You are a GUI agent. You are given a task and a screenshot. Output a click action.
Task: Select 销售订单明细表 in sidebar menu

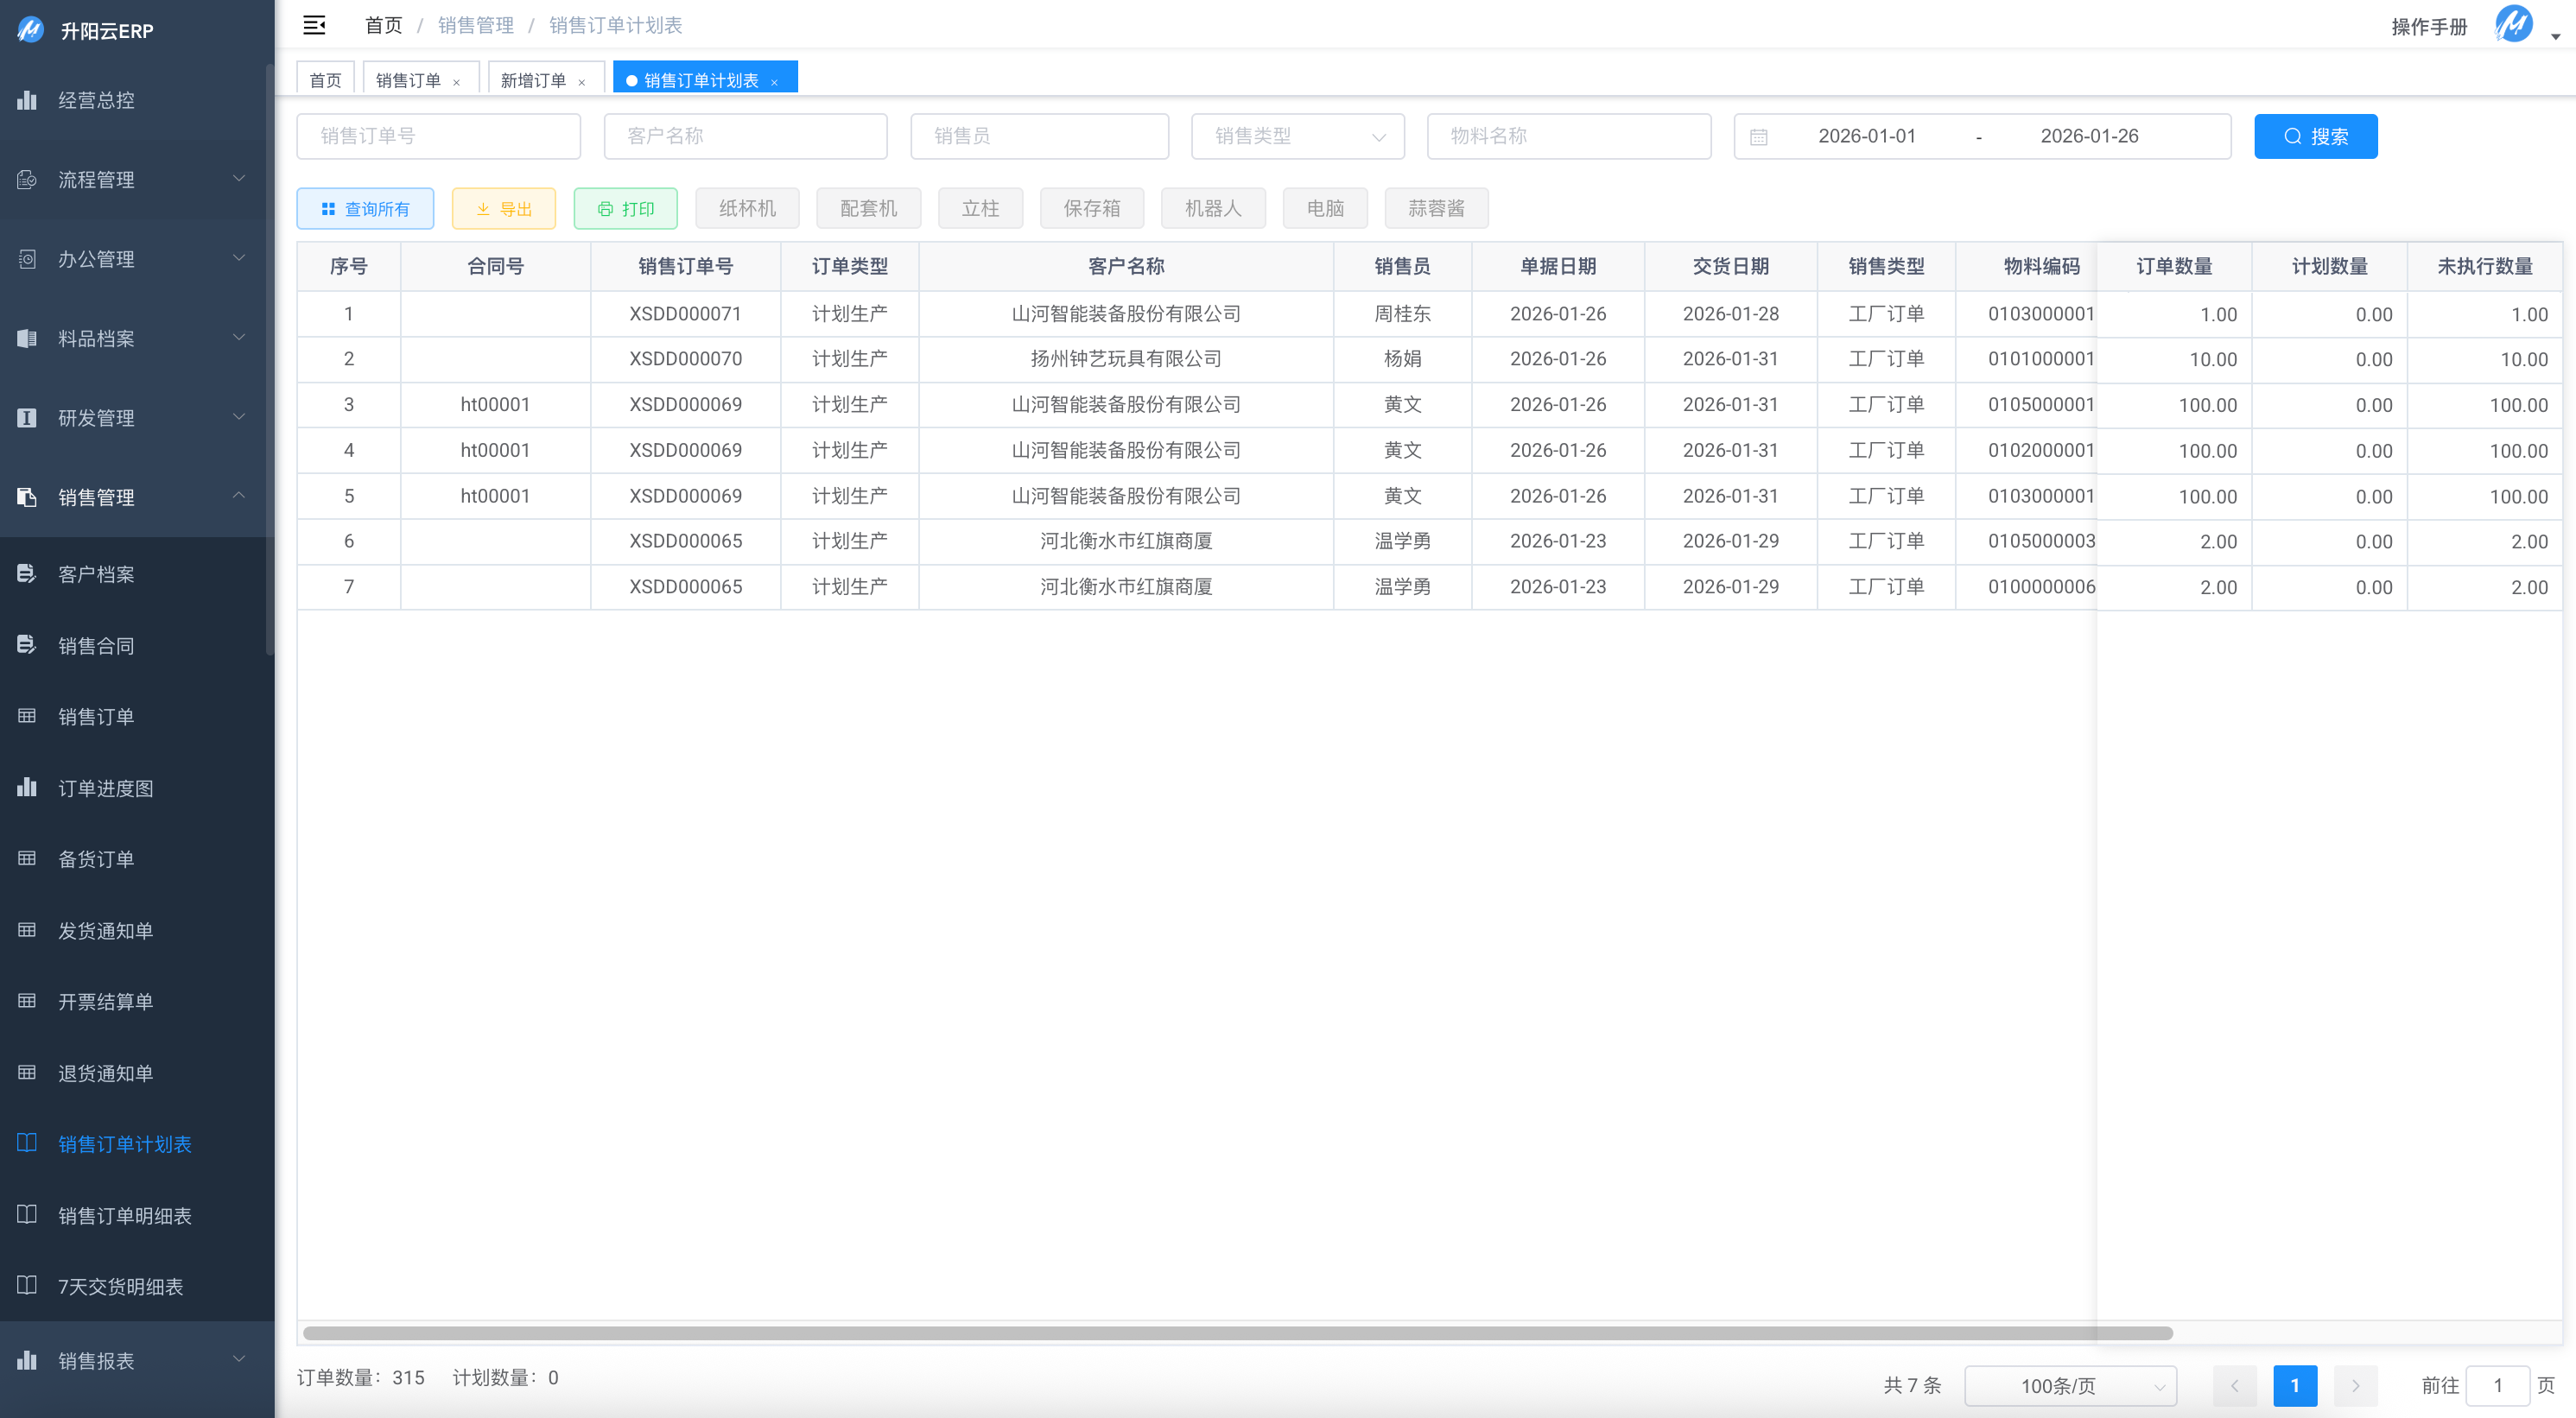click(124, 1215)
